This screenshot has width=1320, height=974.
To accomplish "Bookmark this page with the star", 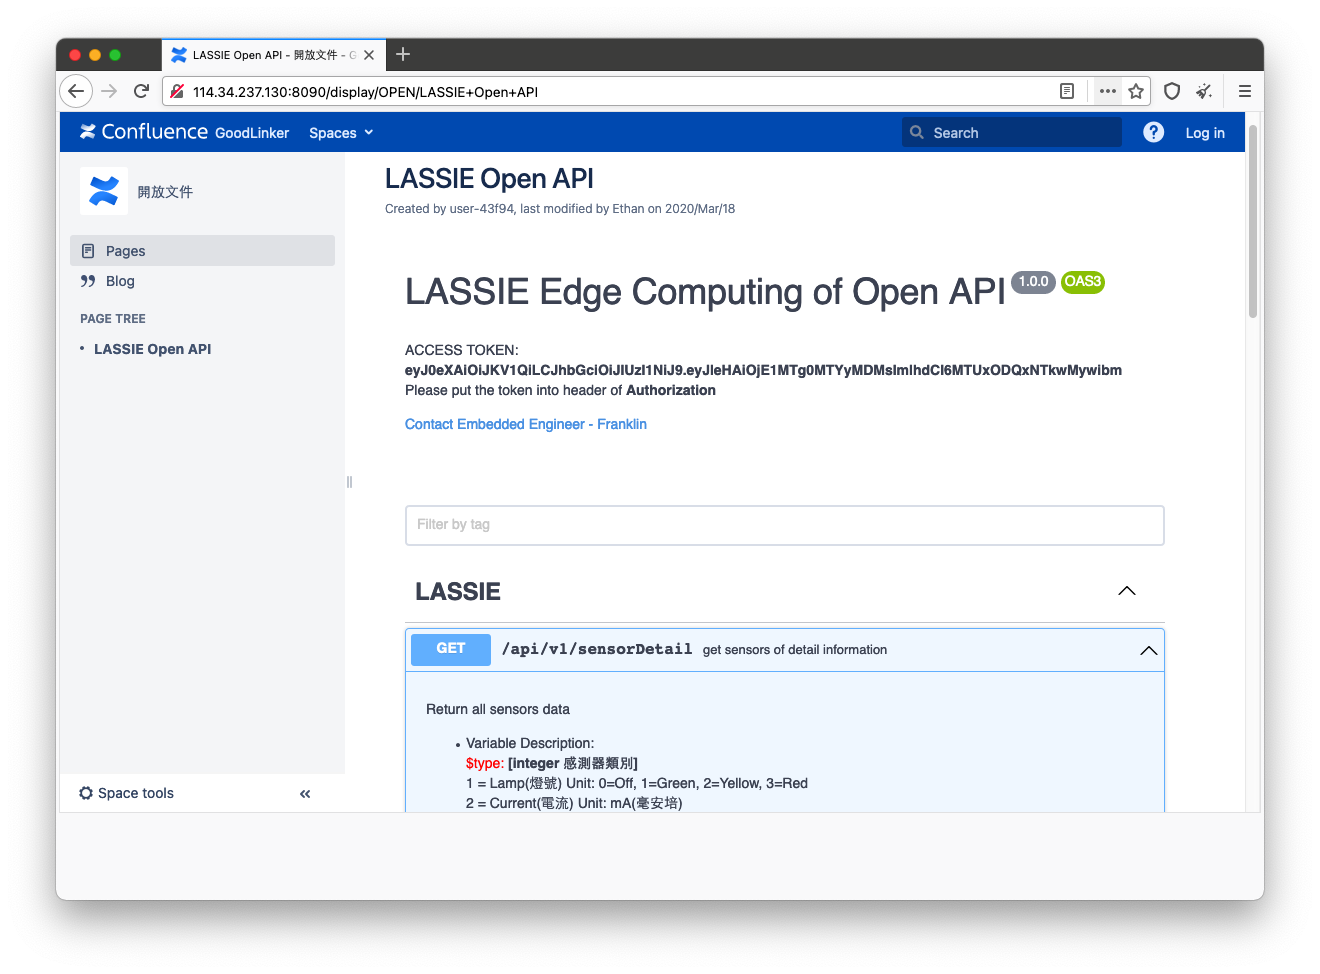I will click(1136, 91).
